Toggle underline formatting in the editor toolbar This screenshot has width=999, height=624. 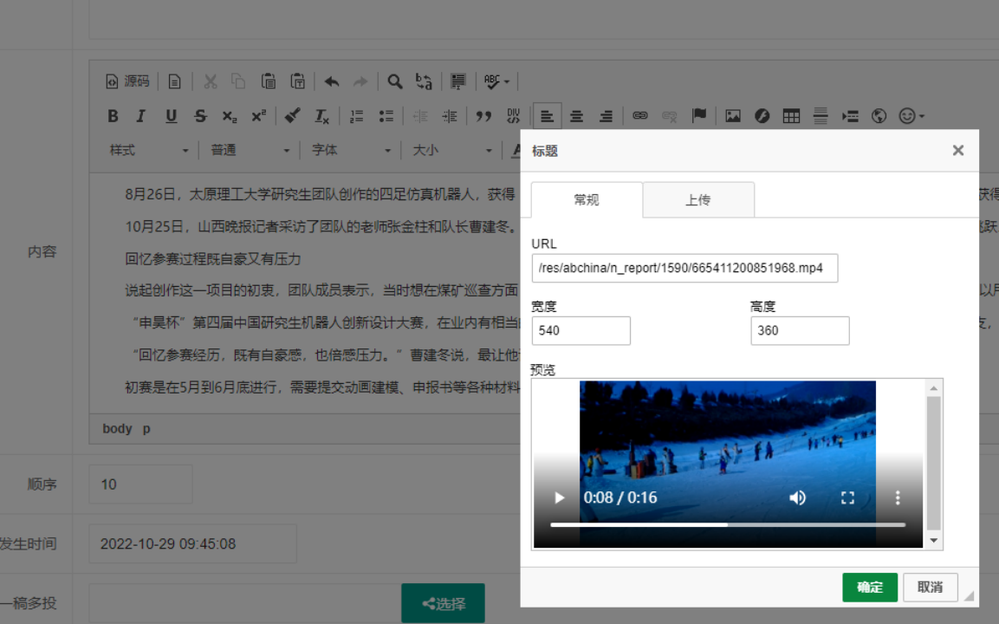pyautogui.click(x=171, y=116)
